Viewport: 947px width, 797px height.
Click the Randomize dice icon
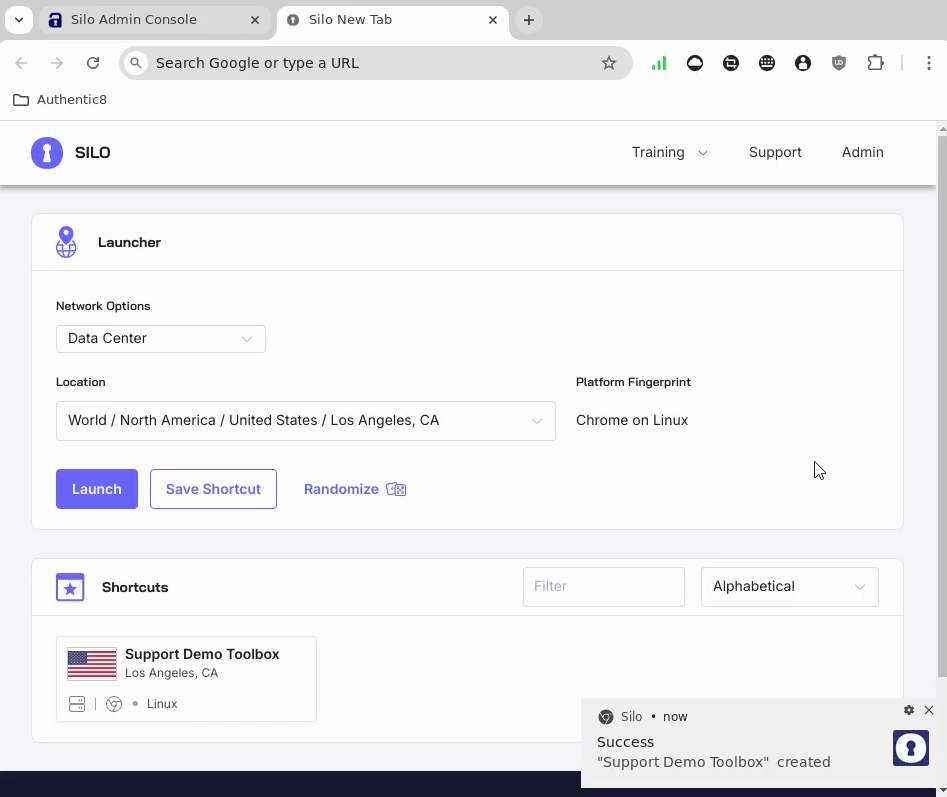(396, 489)
